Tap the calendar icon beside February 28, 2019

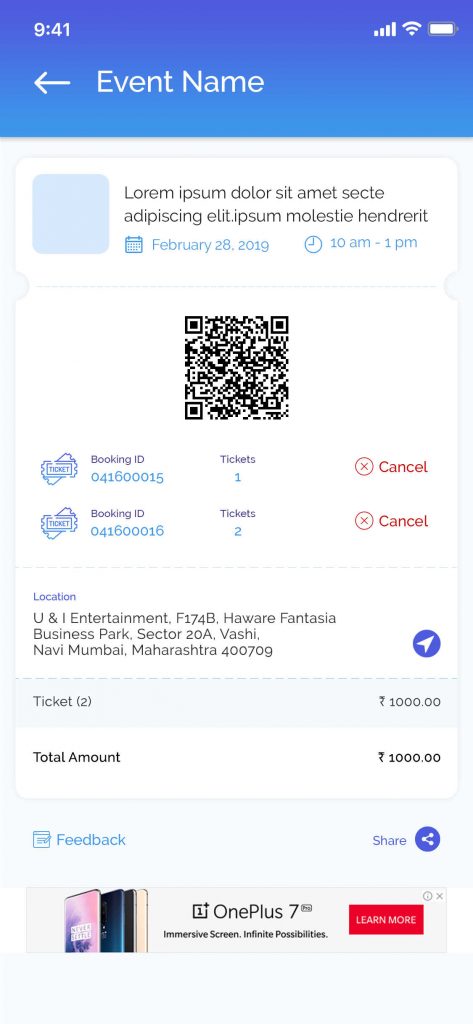pos(134,245)
